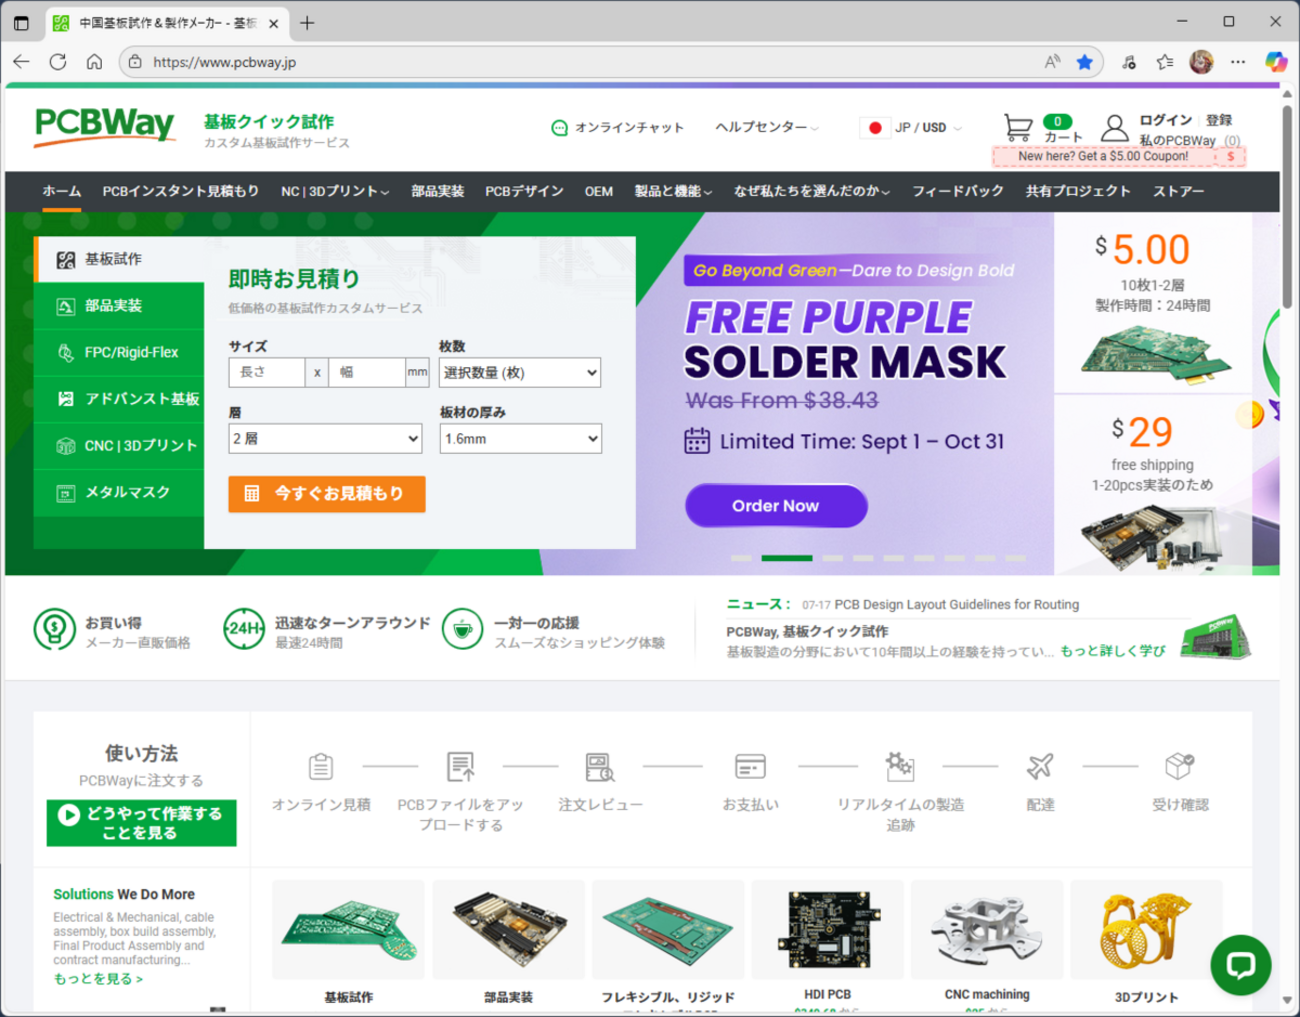Click the もっと詳しく学び link
Image resolution: width=1300 pixels, height=1017 pixels.
pyautogui.click(x=1113, y=651)
